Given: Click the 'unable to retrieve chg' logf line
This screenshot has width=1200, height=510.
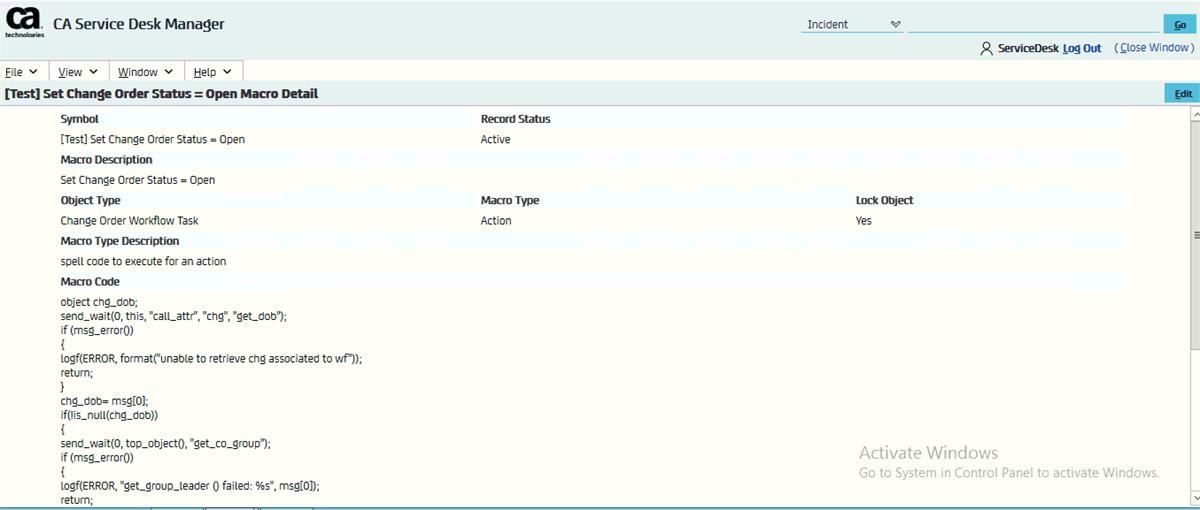Looking at the screenshot, I should click(211, 358).
